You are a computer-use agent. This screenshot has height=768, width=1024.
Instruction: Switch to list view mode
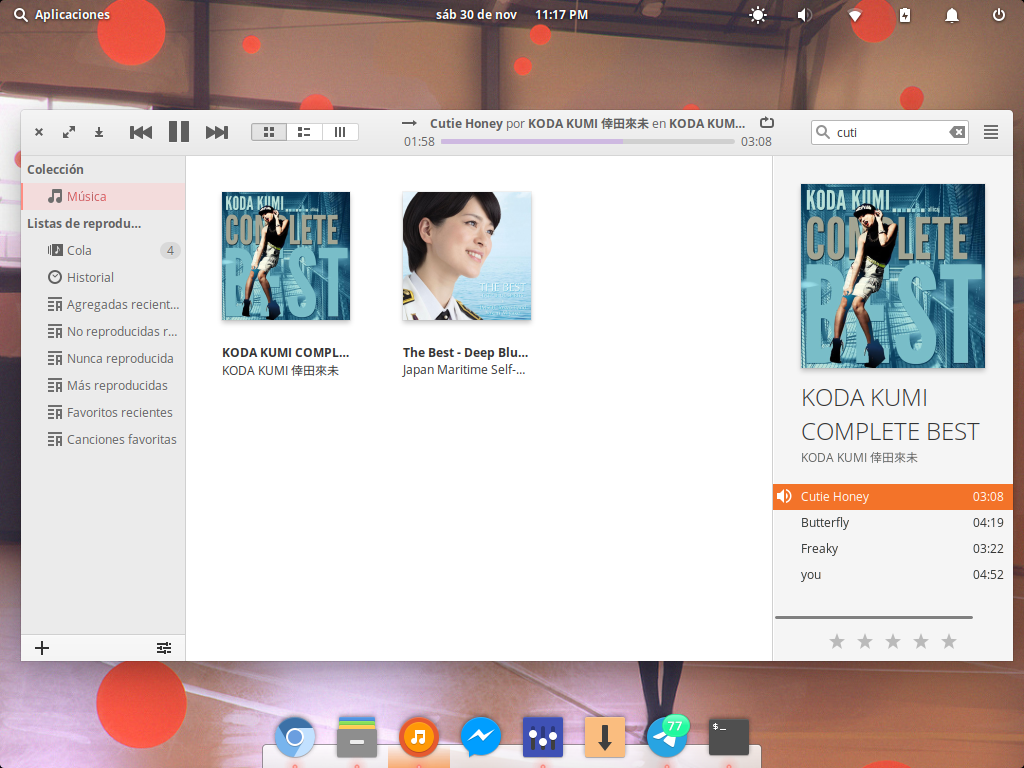pos(304,133)
